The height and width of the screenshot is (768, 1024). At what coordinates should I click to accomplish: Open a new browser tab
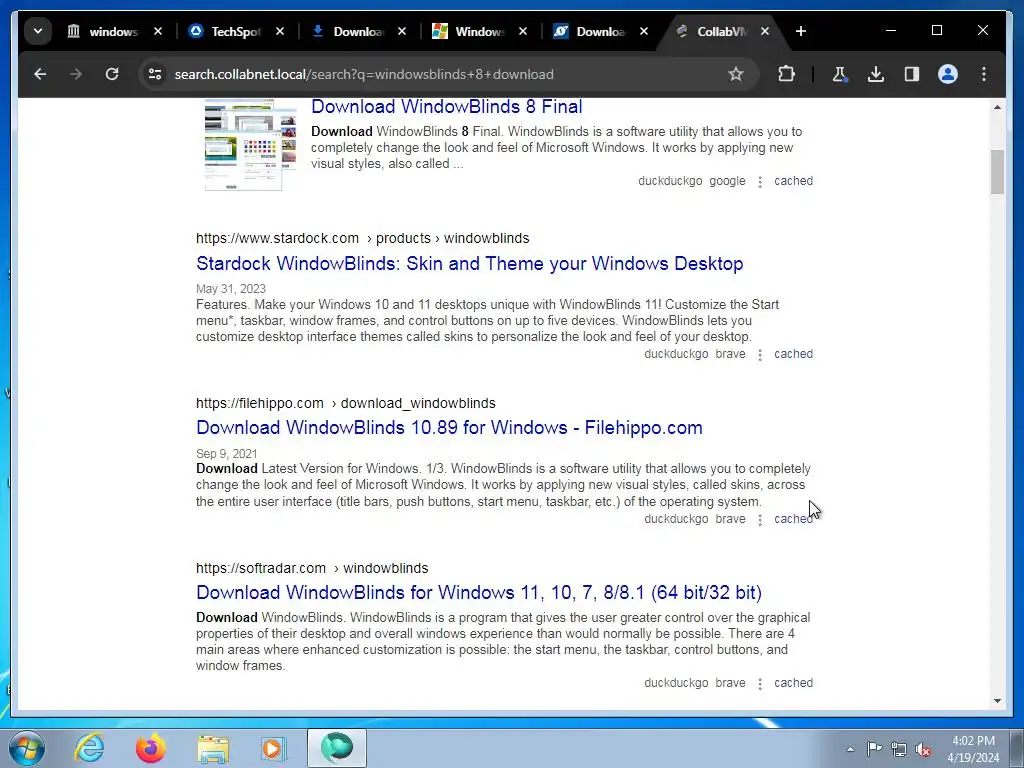click(x=801, y=31)
